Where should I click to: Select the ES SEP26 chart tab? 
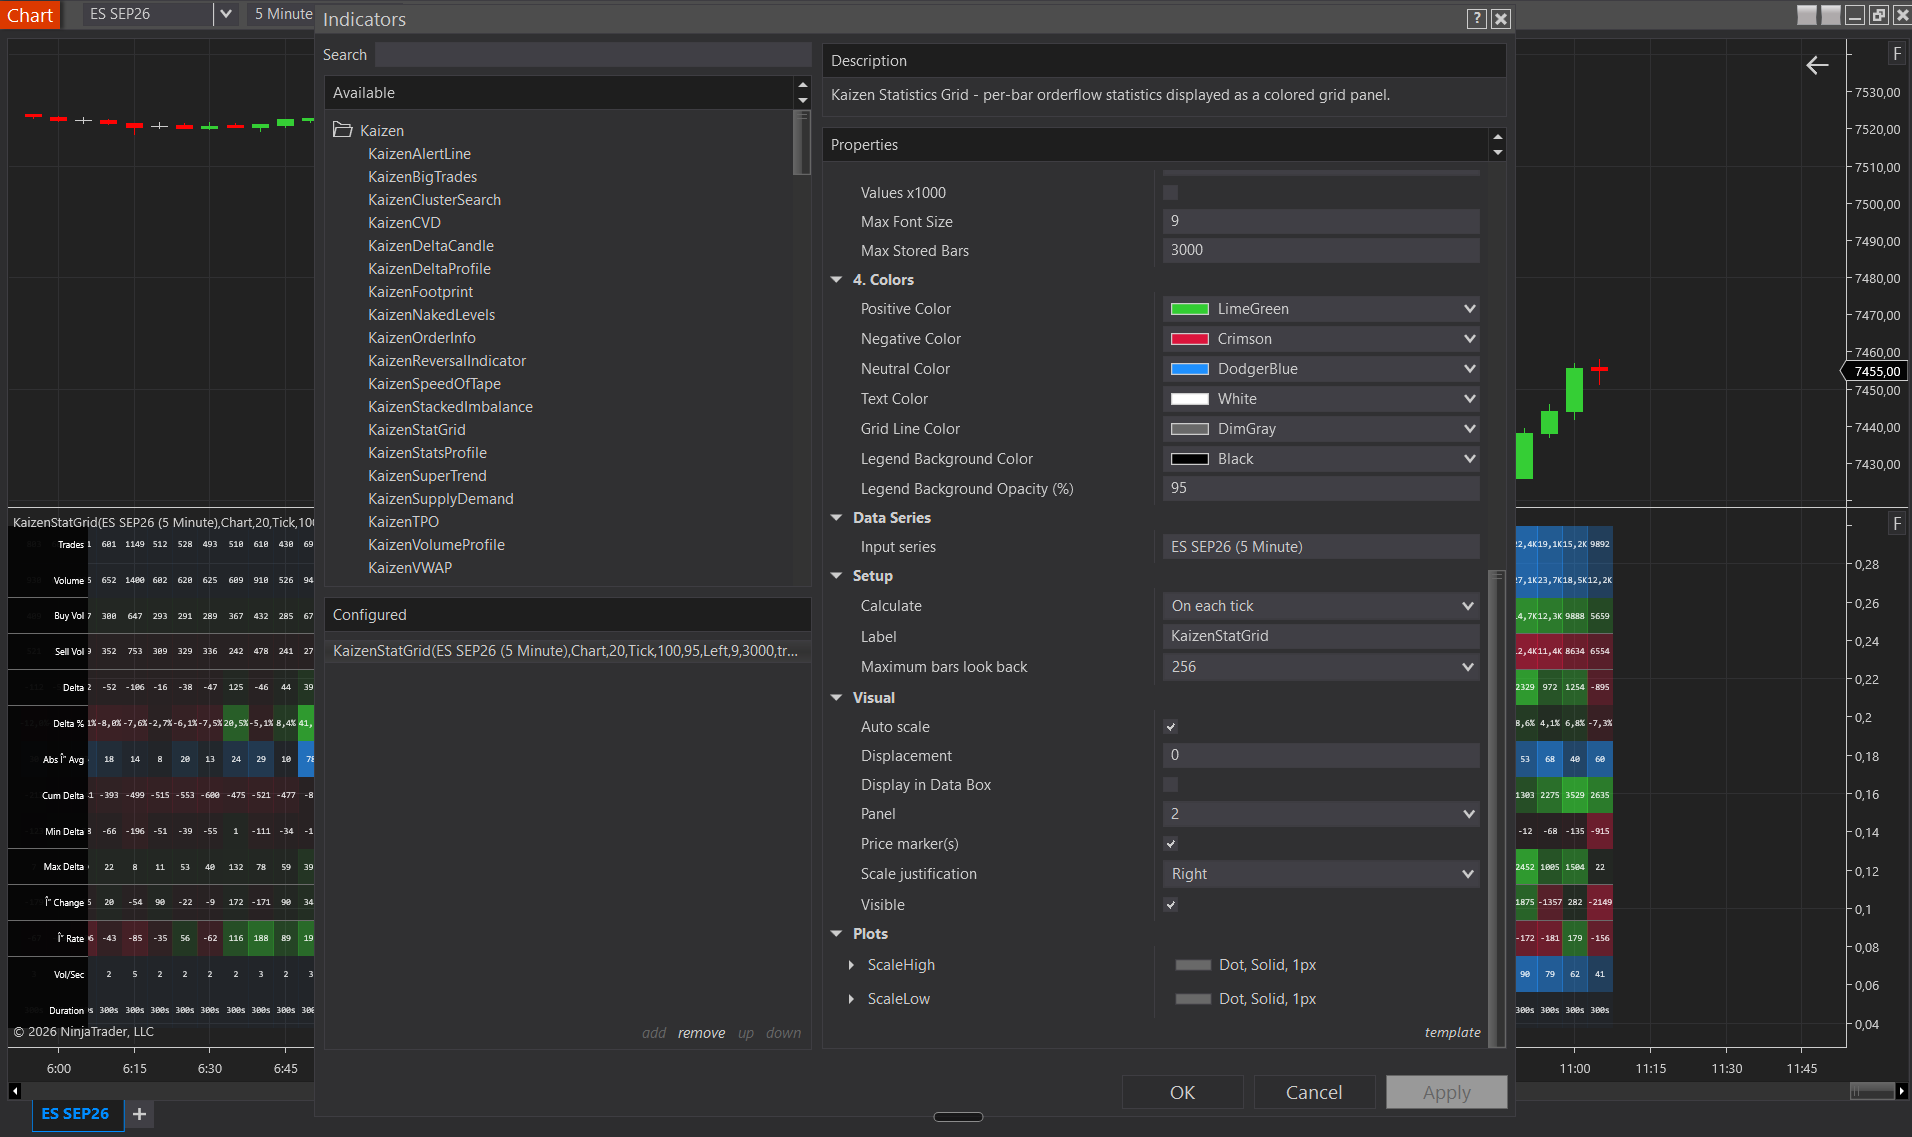tap(76, 1114)
